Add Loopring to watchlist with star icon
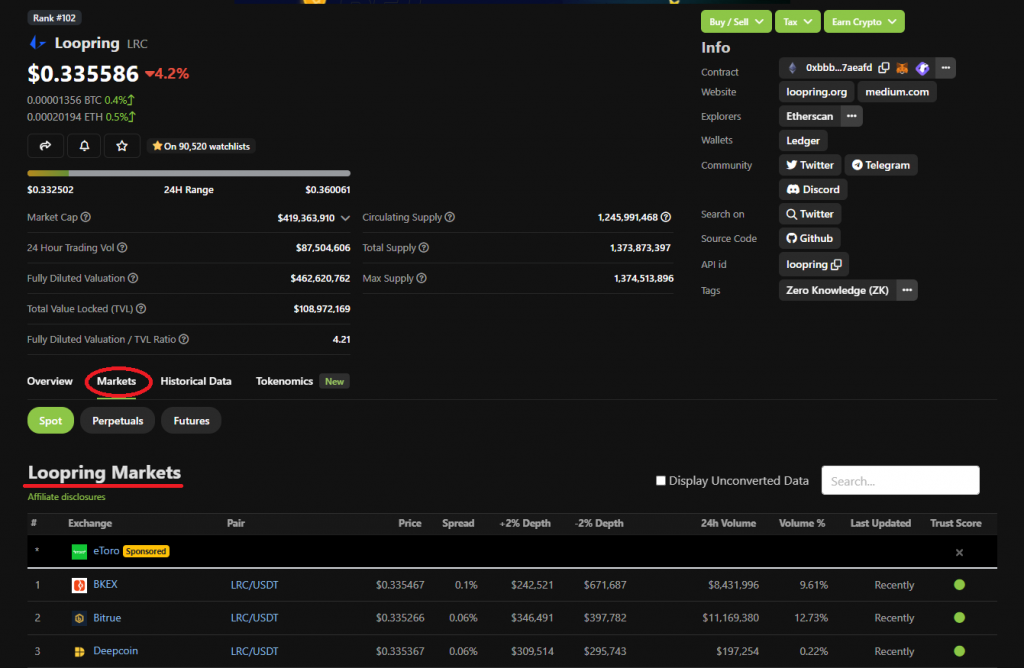Screen dimensions: 1024x668 [122, 146]
